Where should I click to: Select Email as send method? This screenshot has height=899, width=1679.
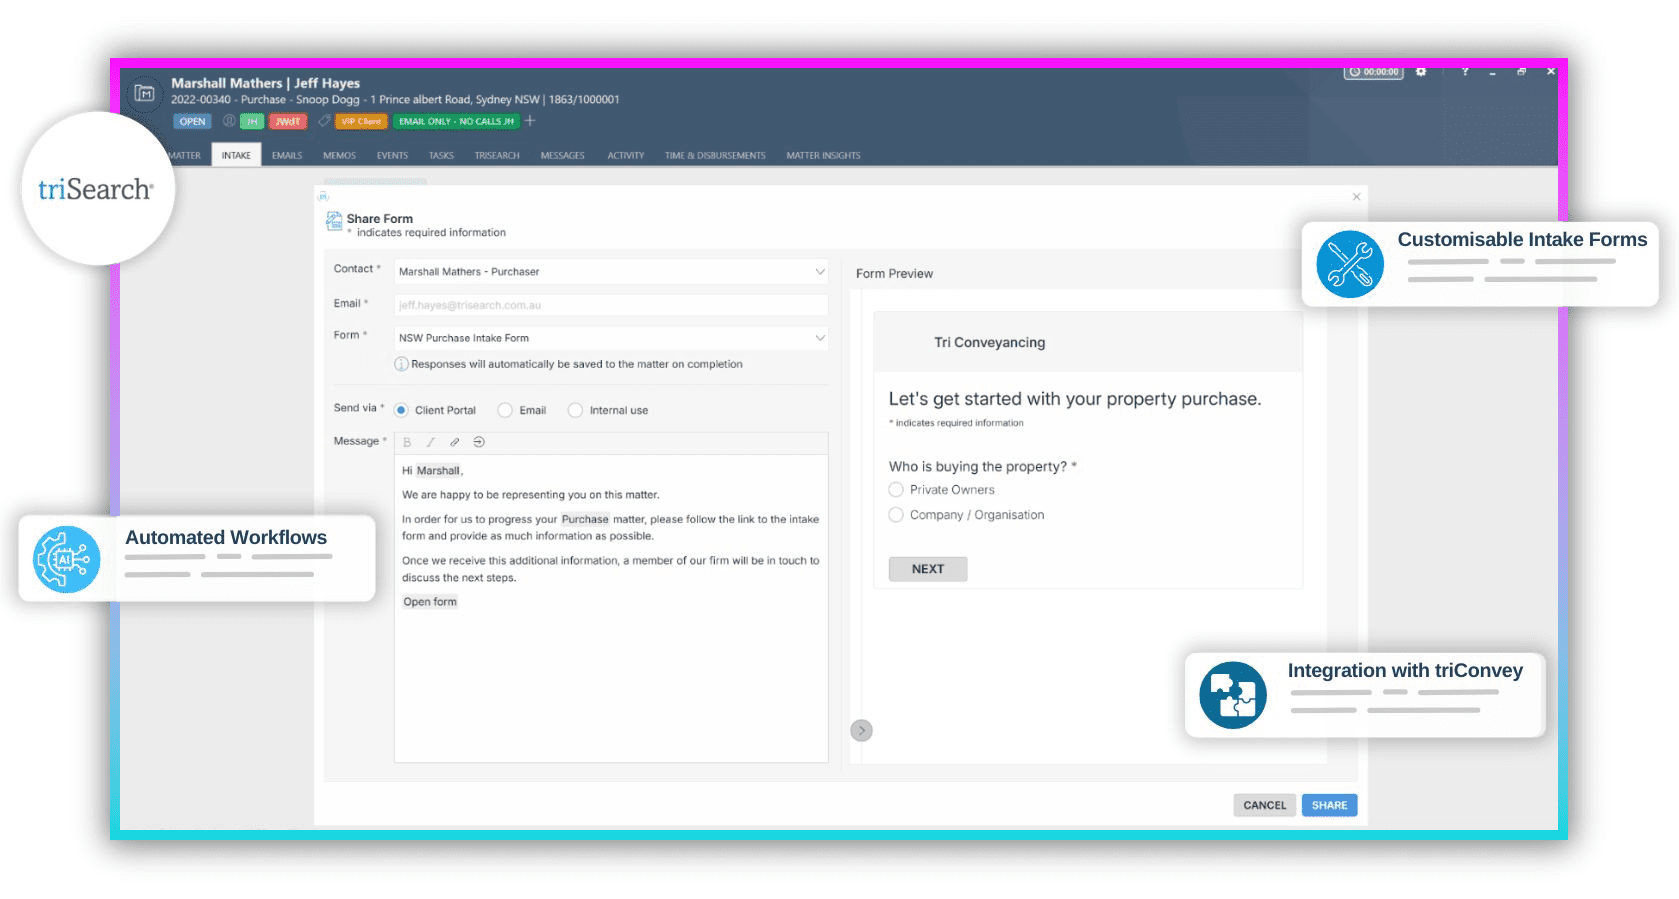click(505, 410)
